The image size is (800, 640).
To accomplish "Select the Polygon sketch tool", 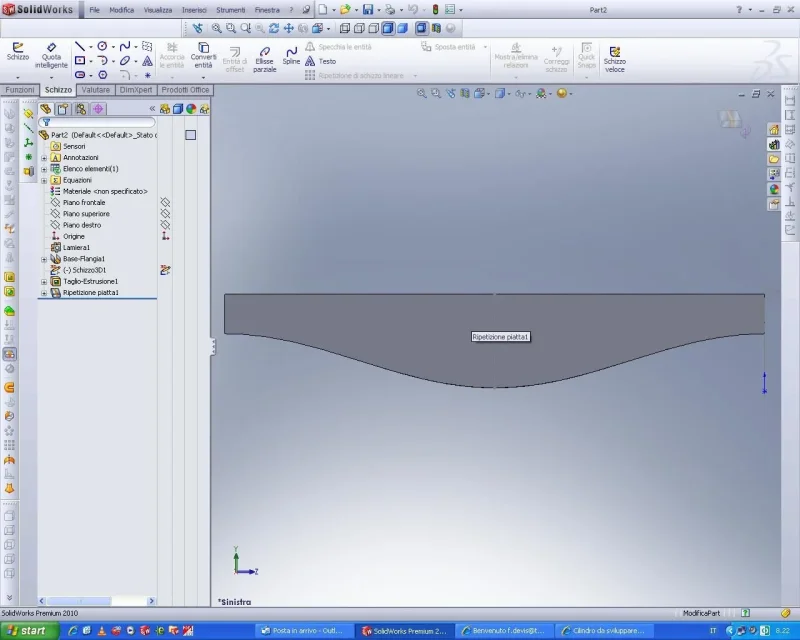I will click(103, 75).
